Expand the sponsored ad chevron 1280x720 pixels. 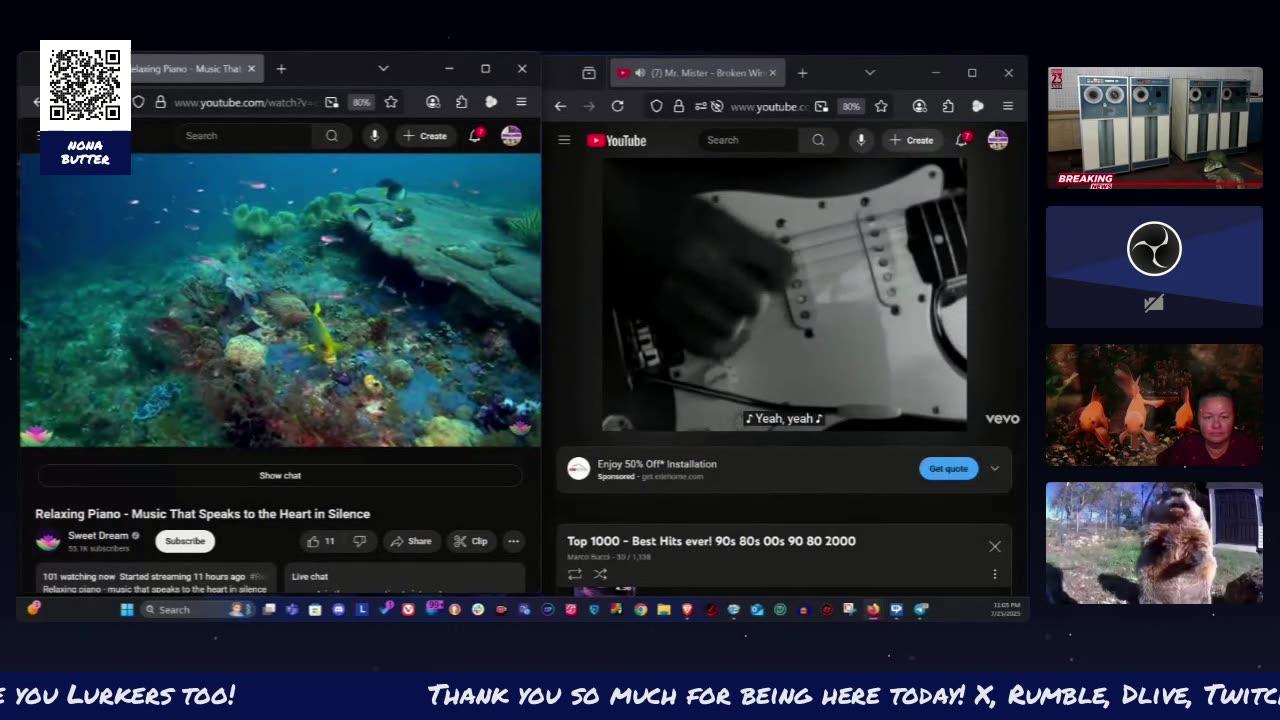click(x=994, y=468)
